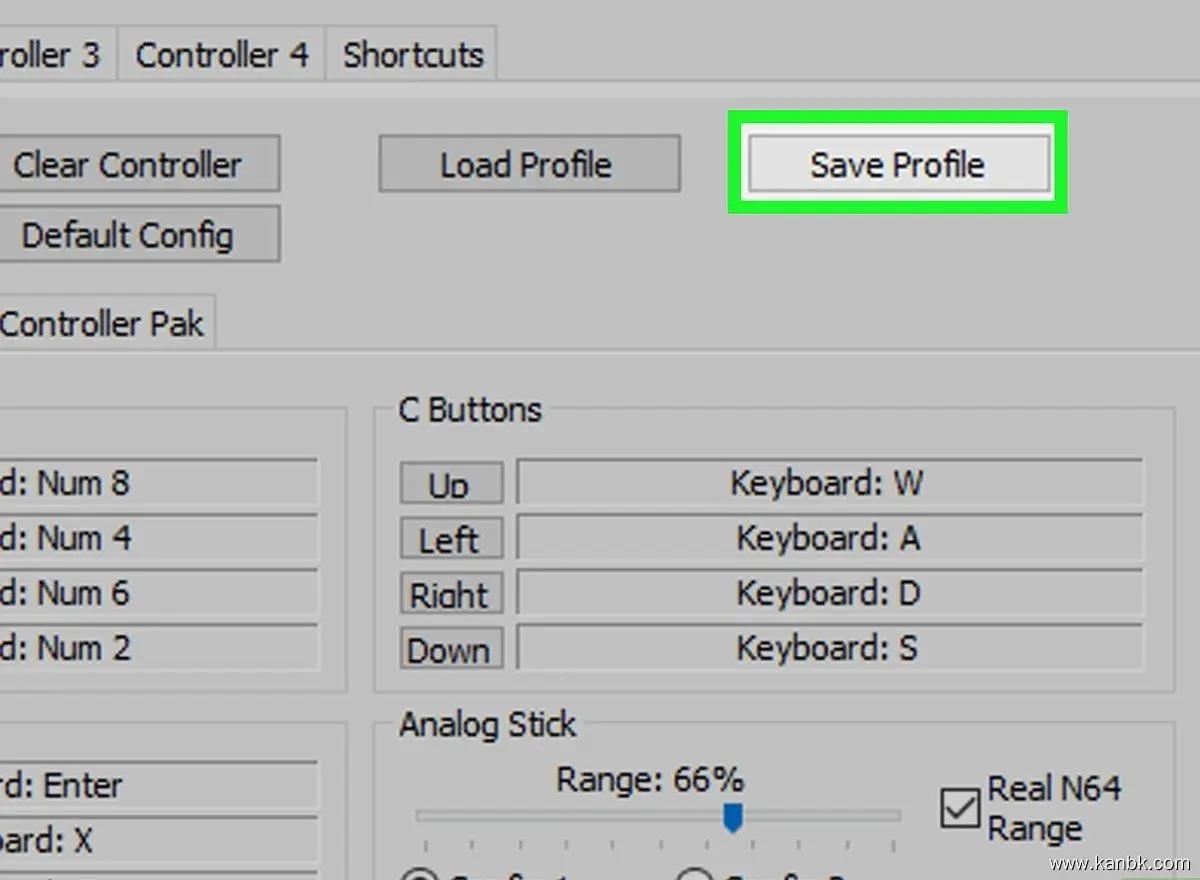Image resolution: width=1200 pixels, height=880 pixels.
Task: Select the Keyboard: W mapping field
Action: point(828,484)
